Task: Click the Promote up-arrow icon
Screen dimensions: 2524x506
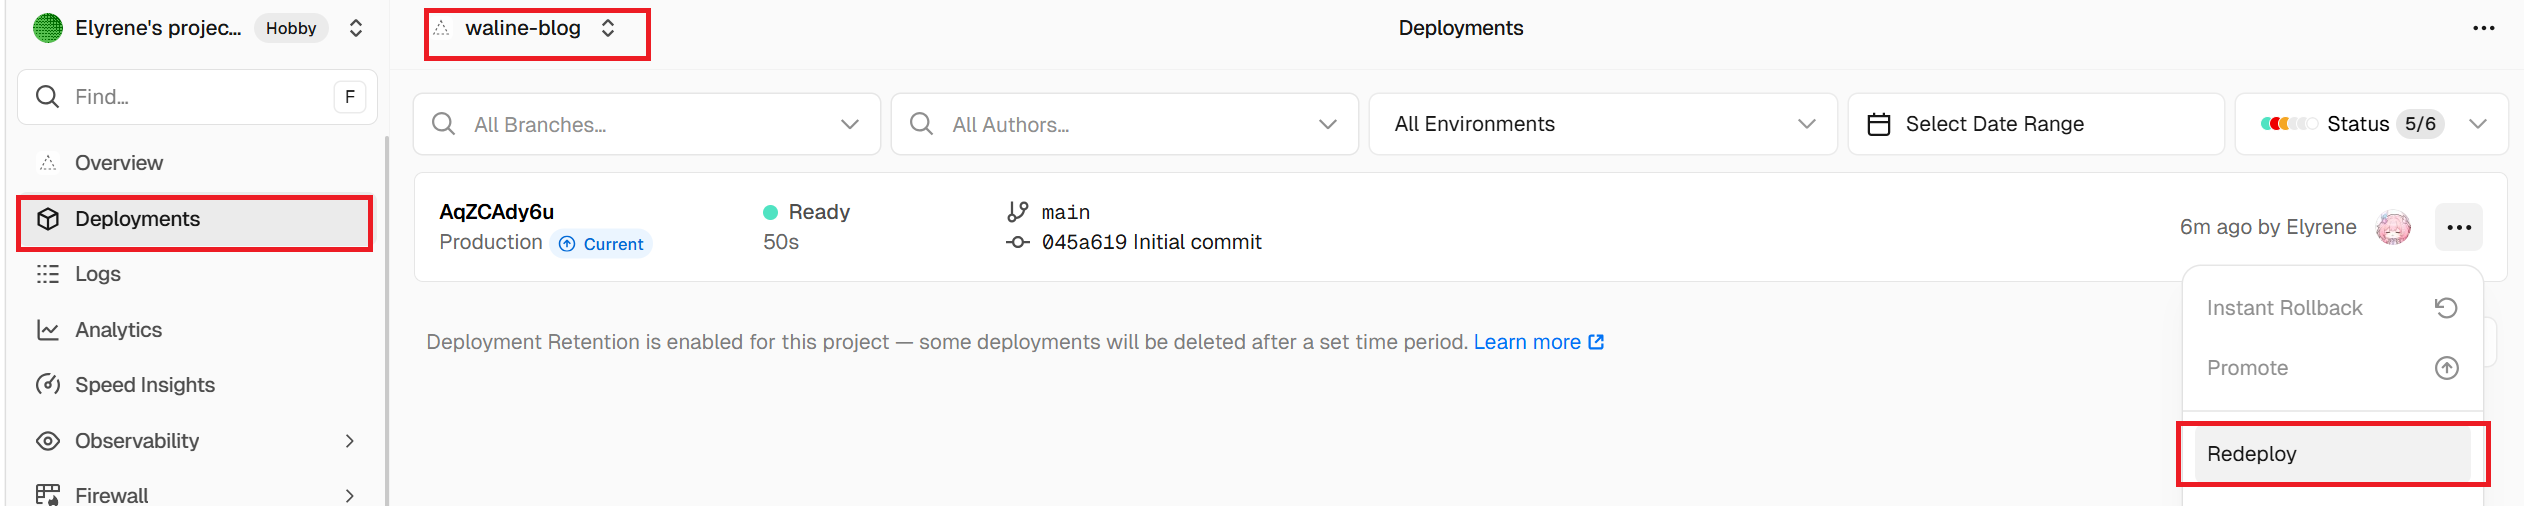Action: pyautogui.click(x=2446, y=368)
